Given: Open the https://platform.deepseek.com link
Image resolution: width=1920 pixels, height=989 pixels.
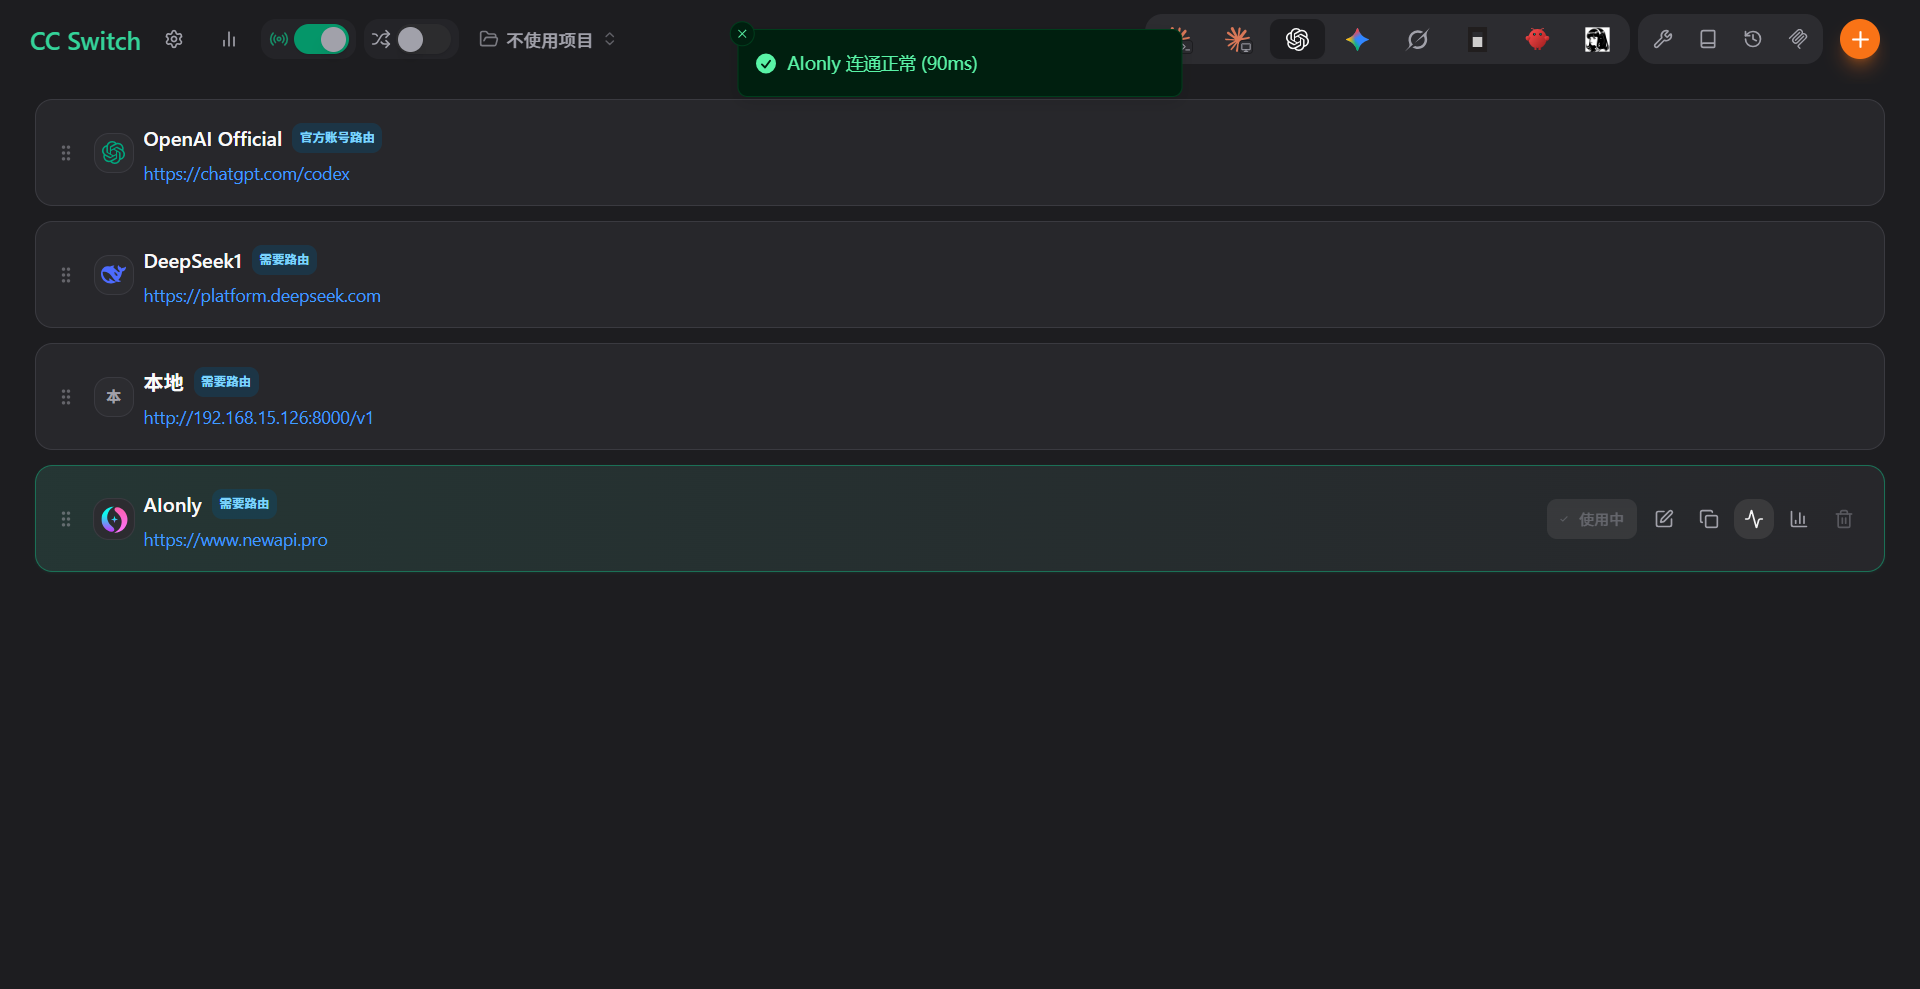Looking at the screenshot, I should (262, 296).
